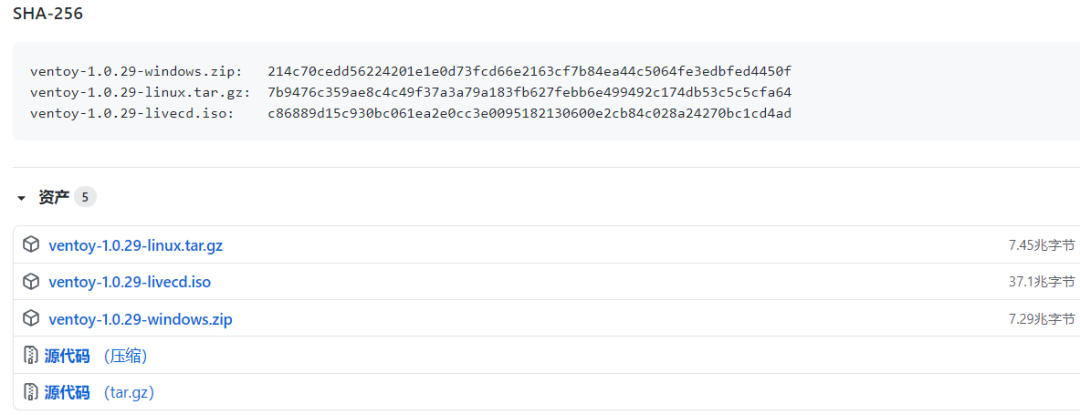
Task: Click the package icon beside ventoy-1.0.29-windows.zip
Action: tap(31, 319)
